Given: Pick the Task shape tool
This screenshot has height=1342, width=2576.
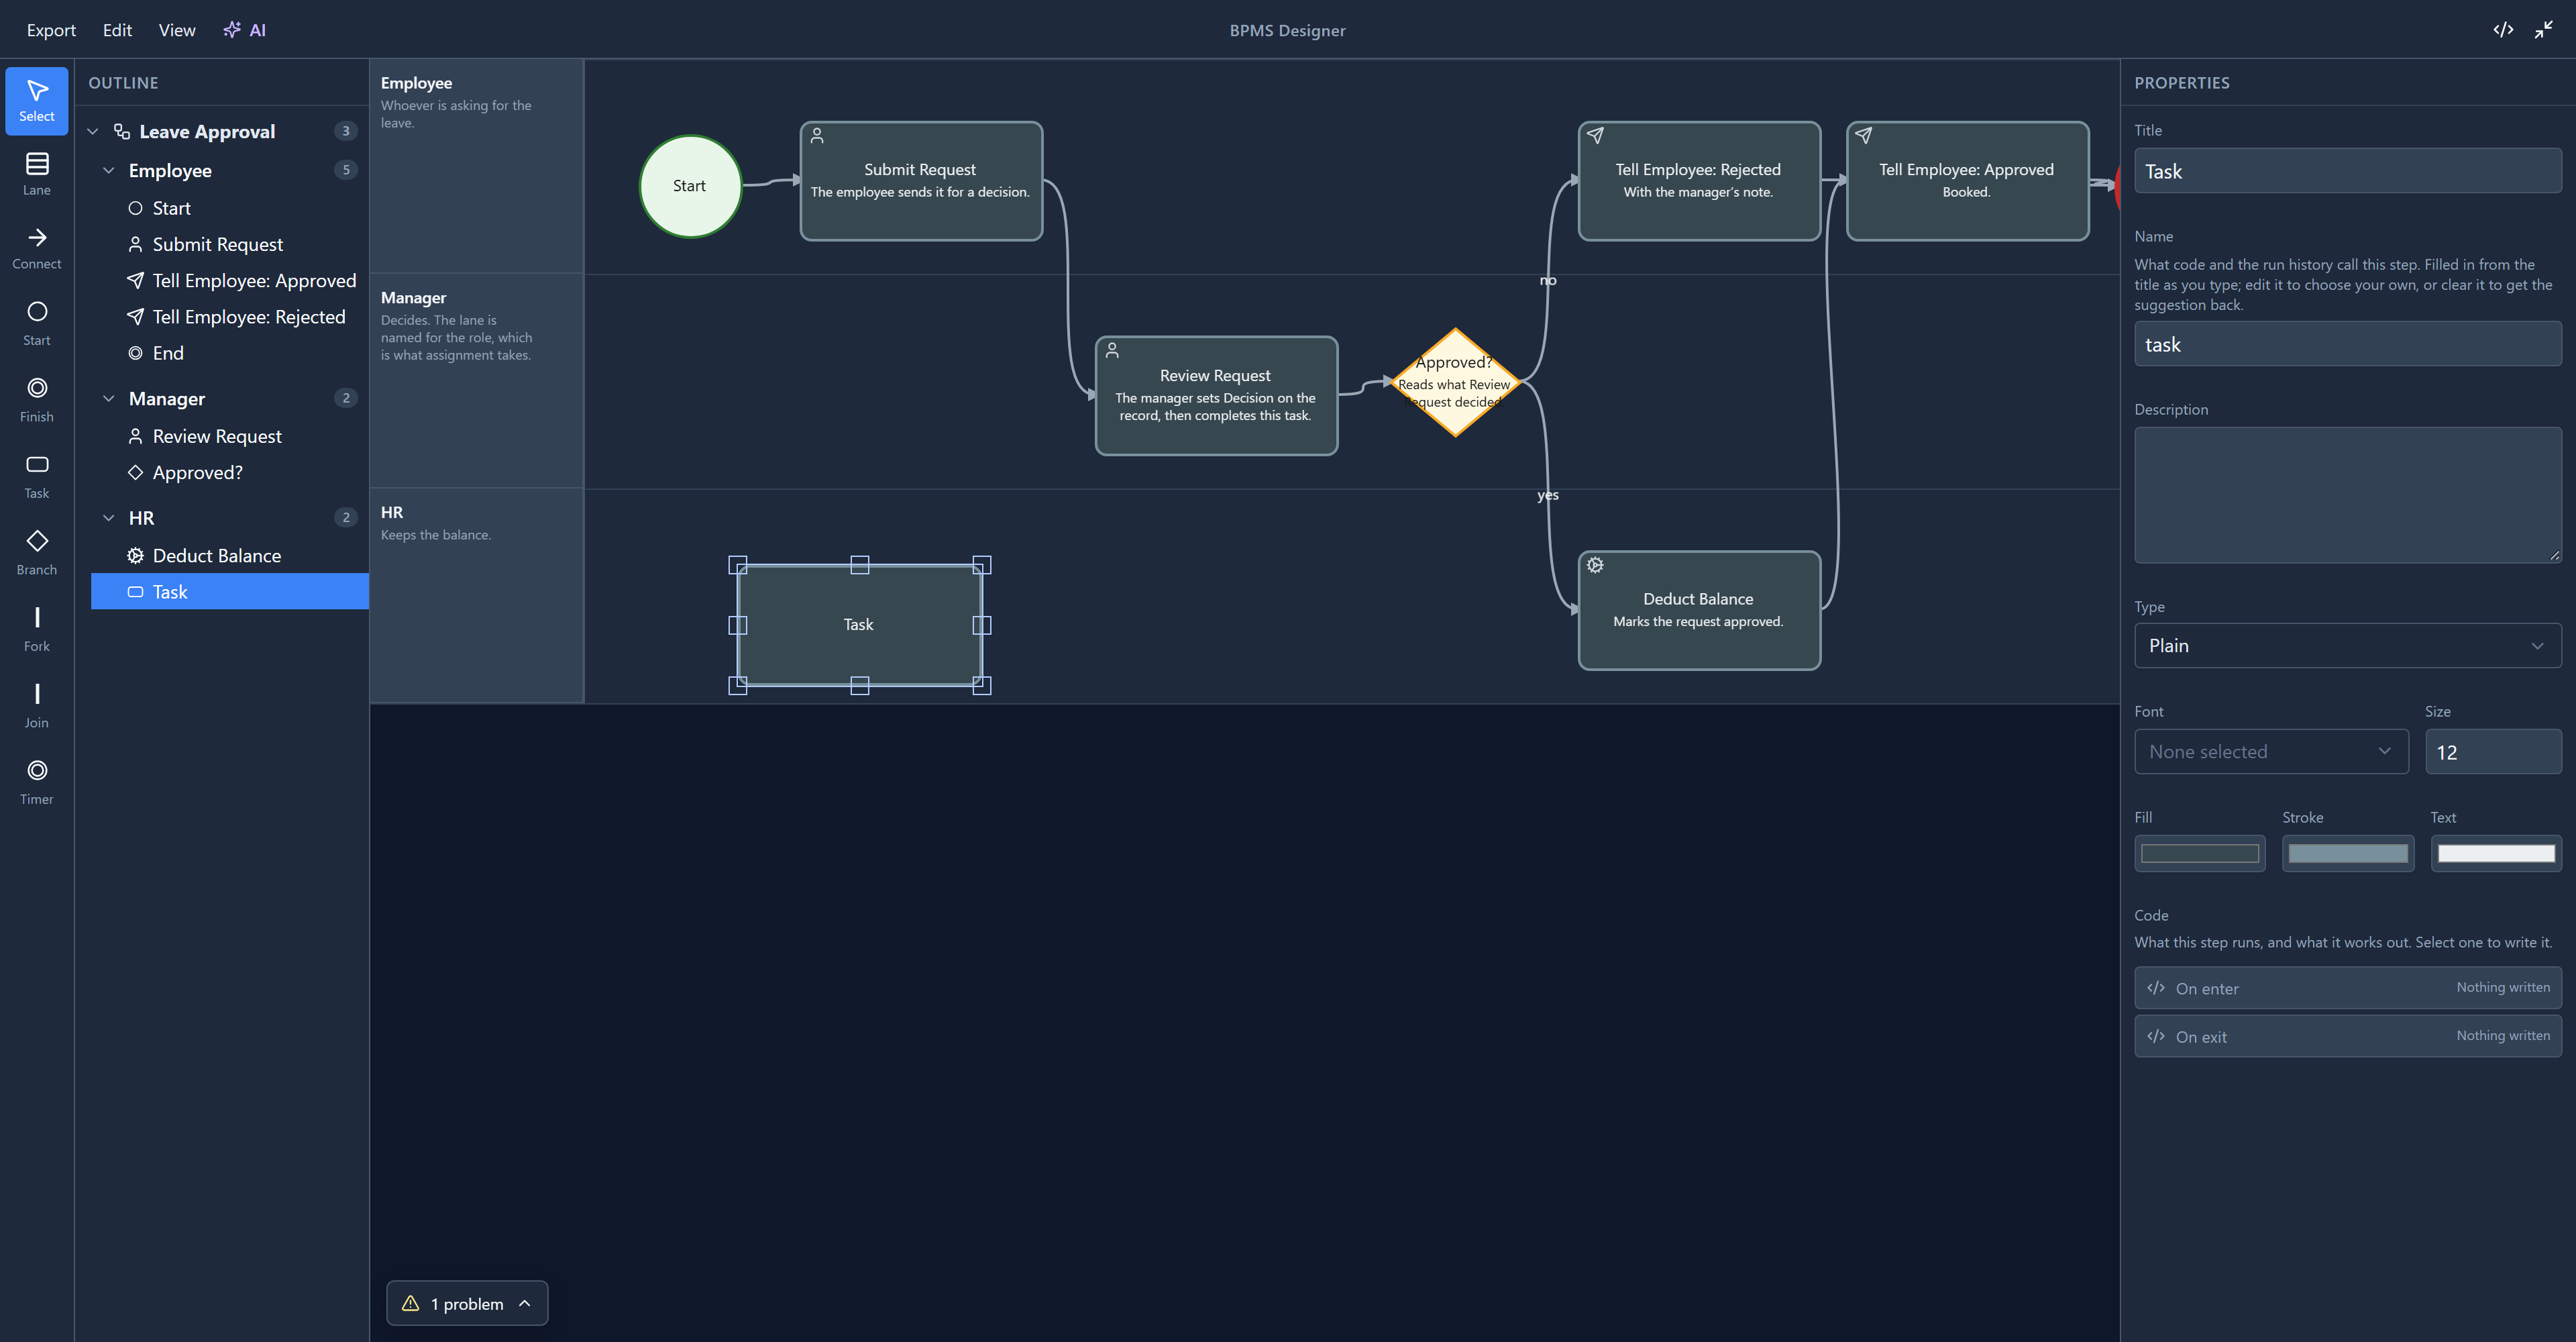Looking at the screenshot, I should coord(37,477).
